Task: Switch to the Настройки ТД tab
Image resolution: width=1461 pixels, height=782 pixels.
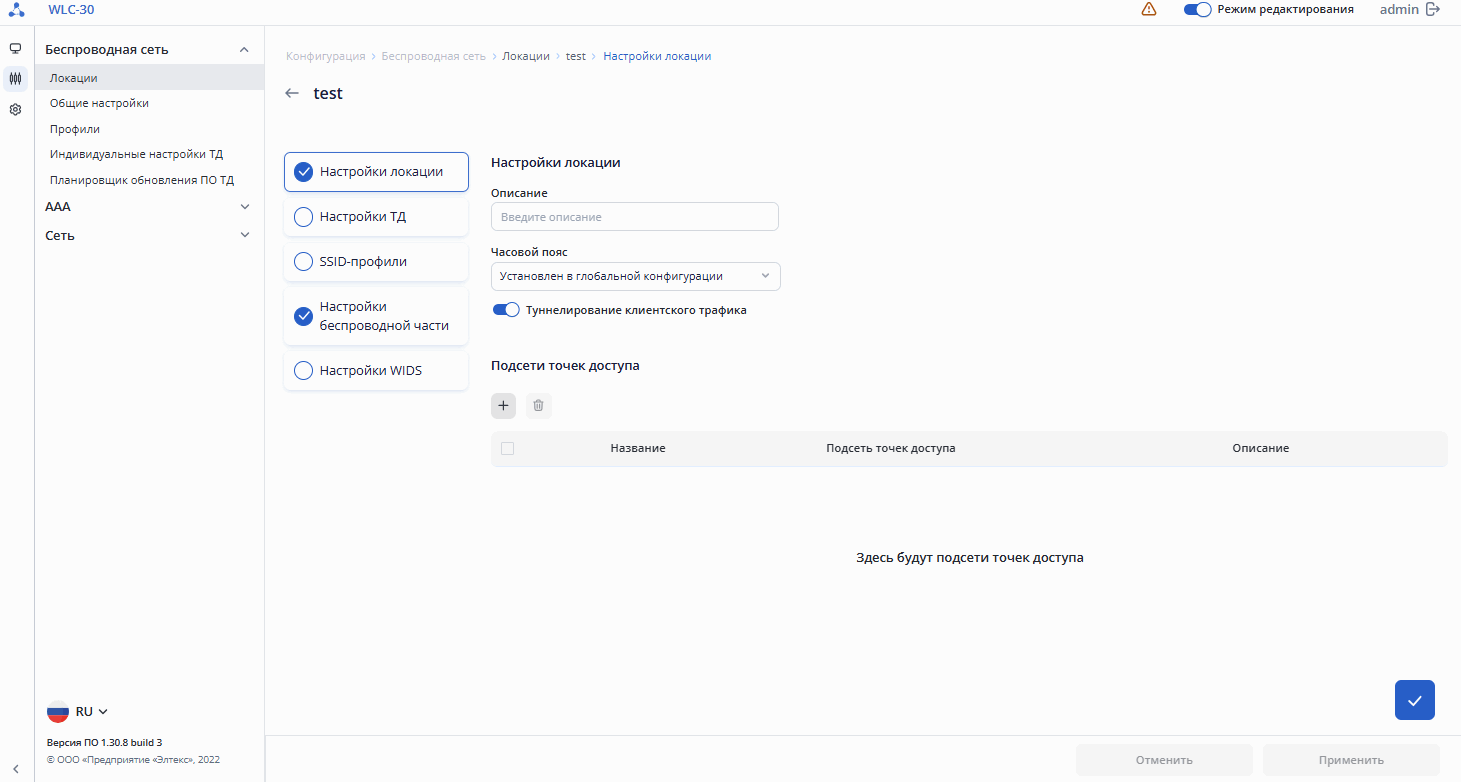Action: [x=376, y=217]
